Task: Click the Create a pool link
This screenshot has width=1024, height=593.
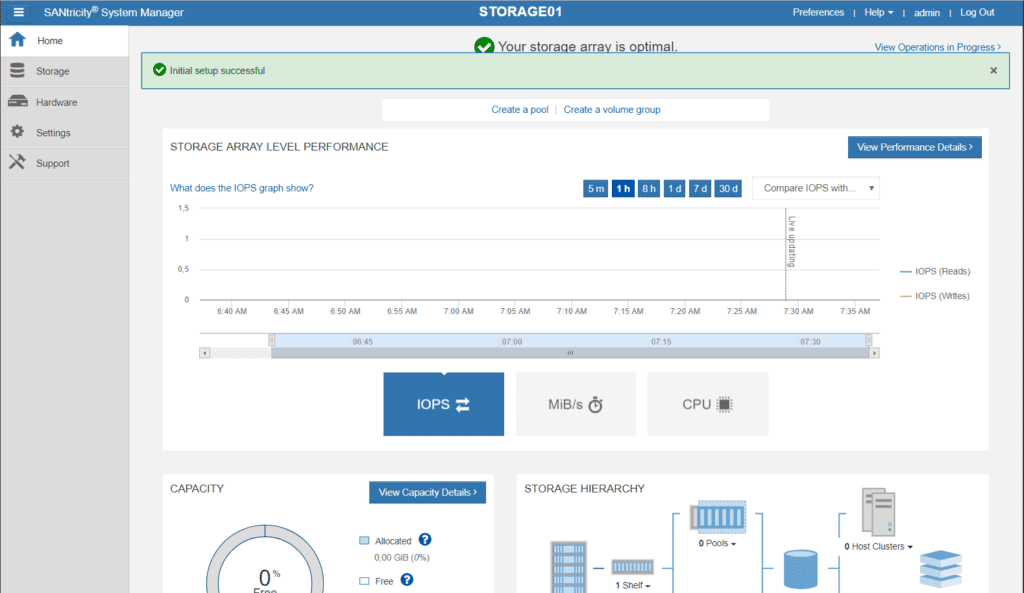Action: 519,109
